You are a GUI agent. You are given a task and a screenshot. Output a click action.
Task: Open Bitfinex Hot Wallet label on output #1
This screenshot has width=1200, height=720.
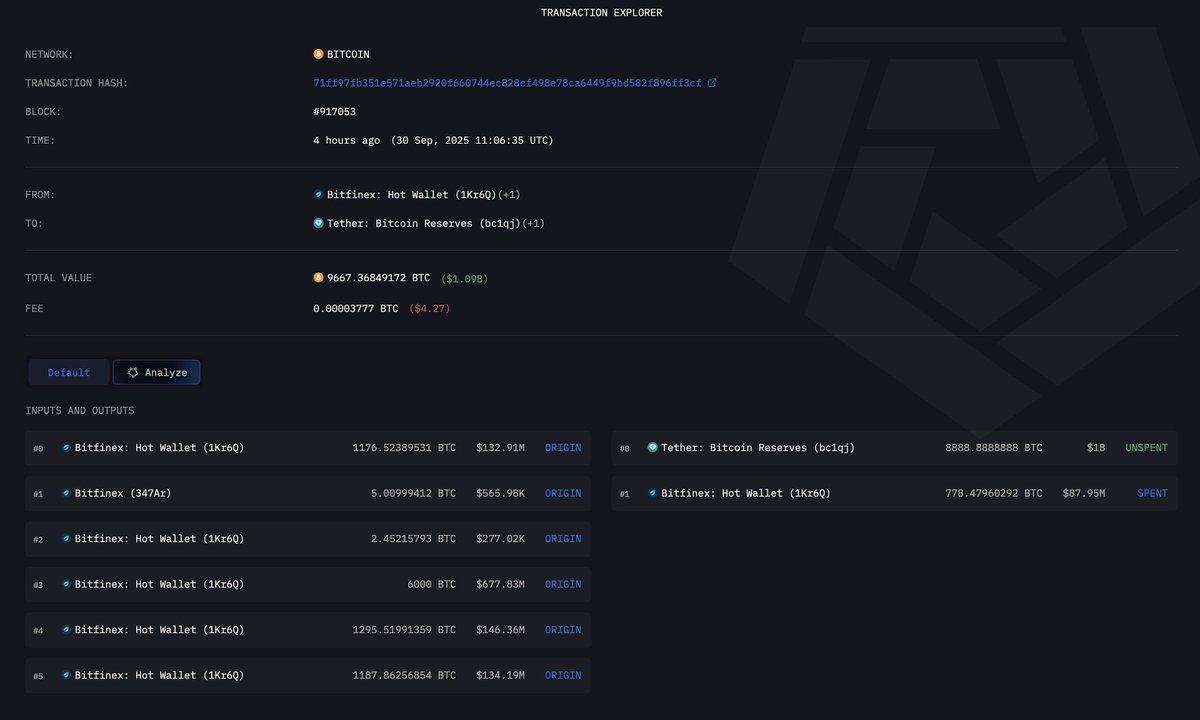[x=746, y=493]
